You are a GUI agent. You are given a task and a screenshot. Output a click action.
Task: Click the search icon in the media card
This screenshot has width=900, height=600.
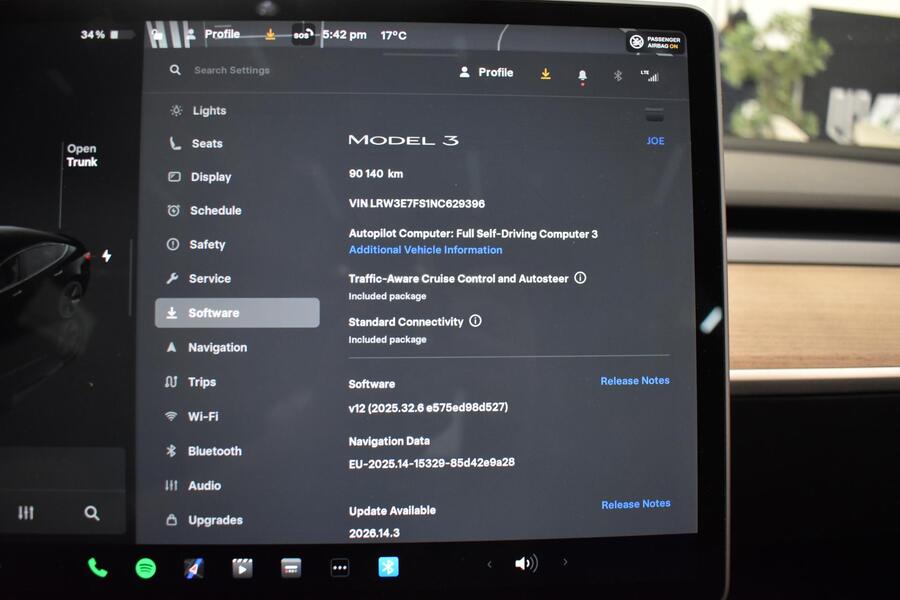[x=92, y=513]
